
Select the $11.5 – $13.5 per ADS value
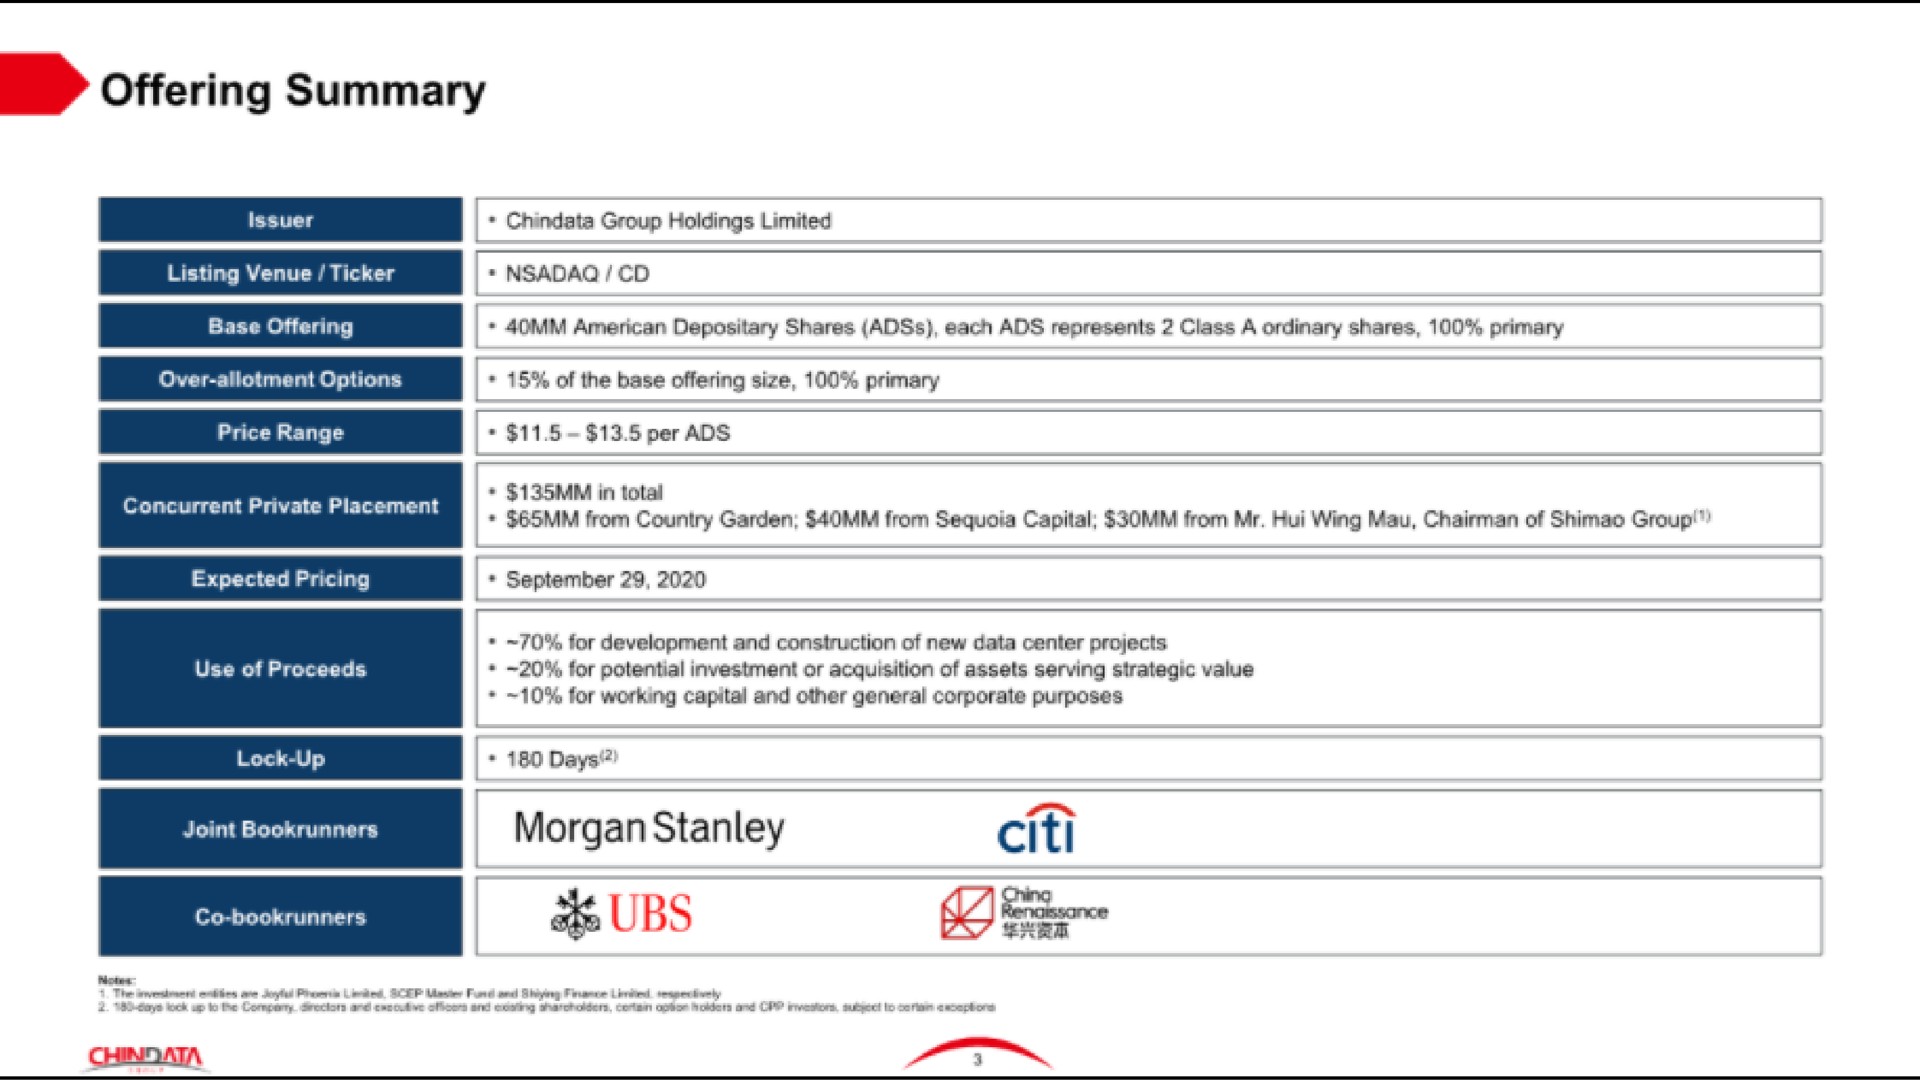tap(618, 433)
